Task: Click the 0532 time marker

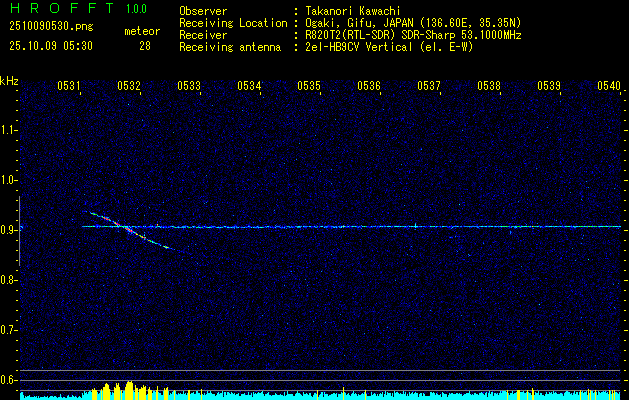Action: [129, 85]
